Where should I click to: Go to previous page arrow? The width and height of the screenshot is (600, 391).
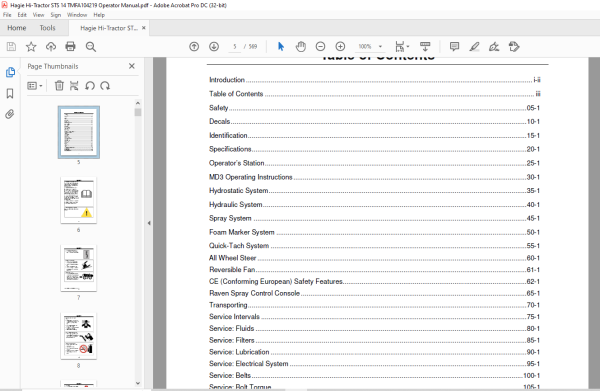pos(194,47)
